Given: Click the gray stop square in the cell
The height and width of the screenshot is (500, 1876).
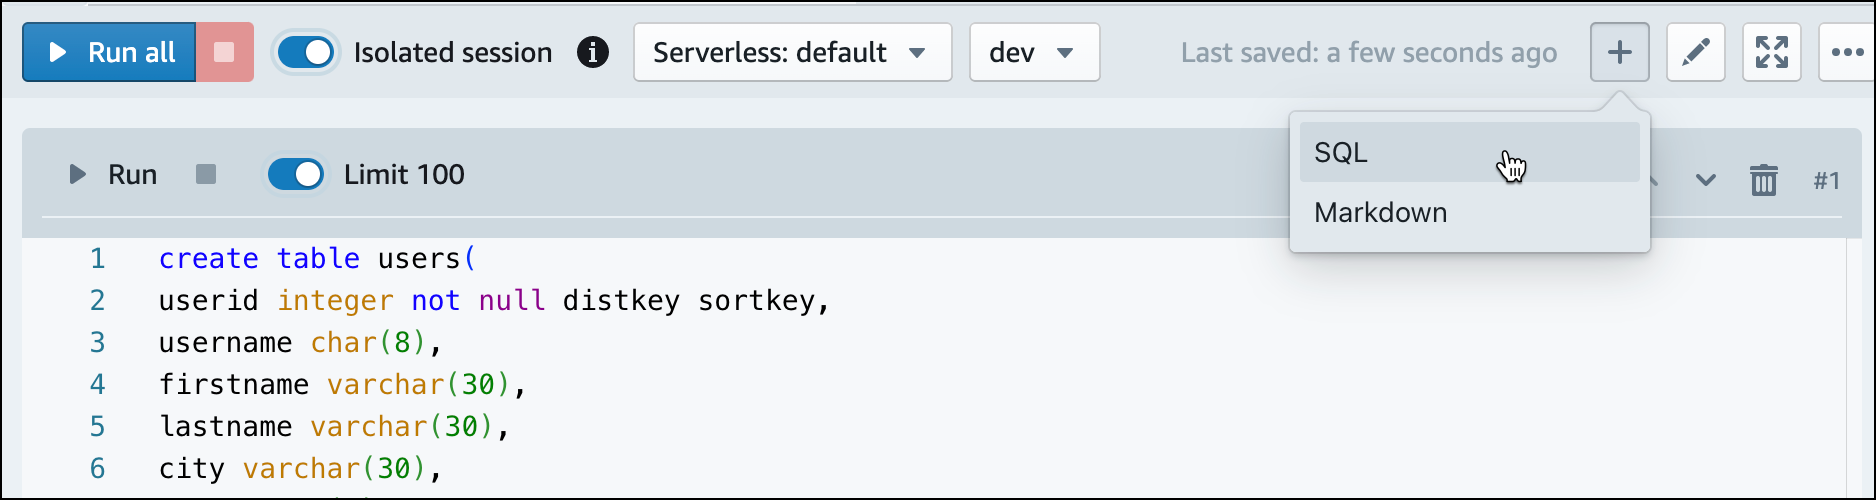Looking at the screenshot, I should [206, 175].
